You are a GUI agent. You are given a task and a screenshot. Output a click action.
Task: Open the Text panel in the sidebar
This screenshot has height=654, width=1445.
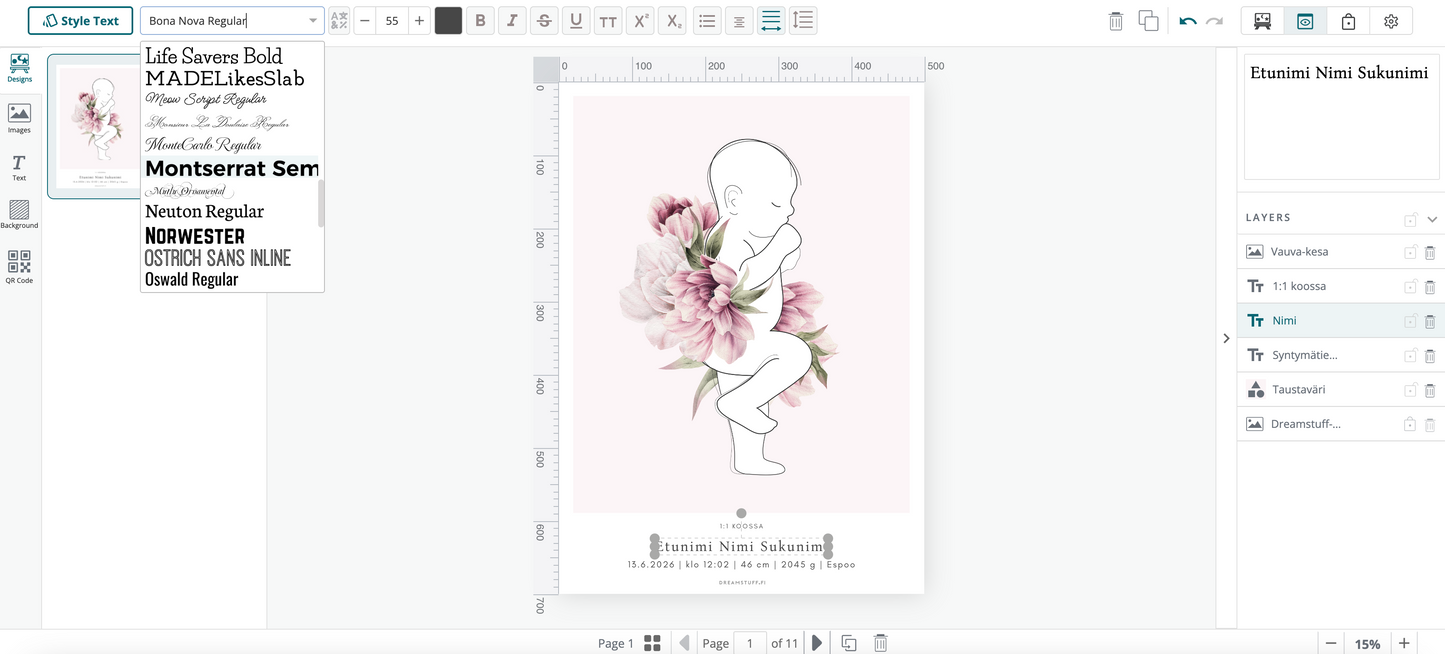coord(19,167)
